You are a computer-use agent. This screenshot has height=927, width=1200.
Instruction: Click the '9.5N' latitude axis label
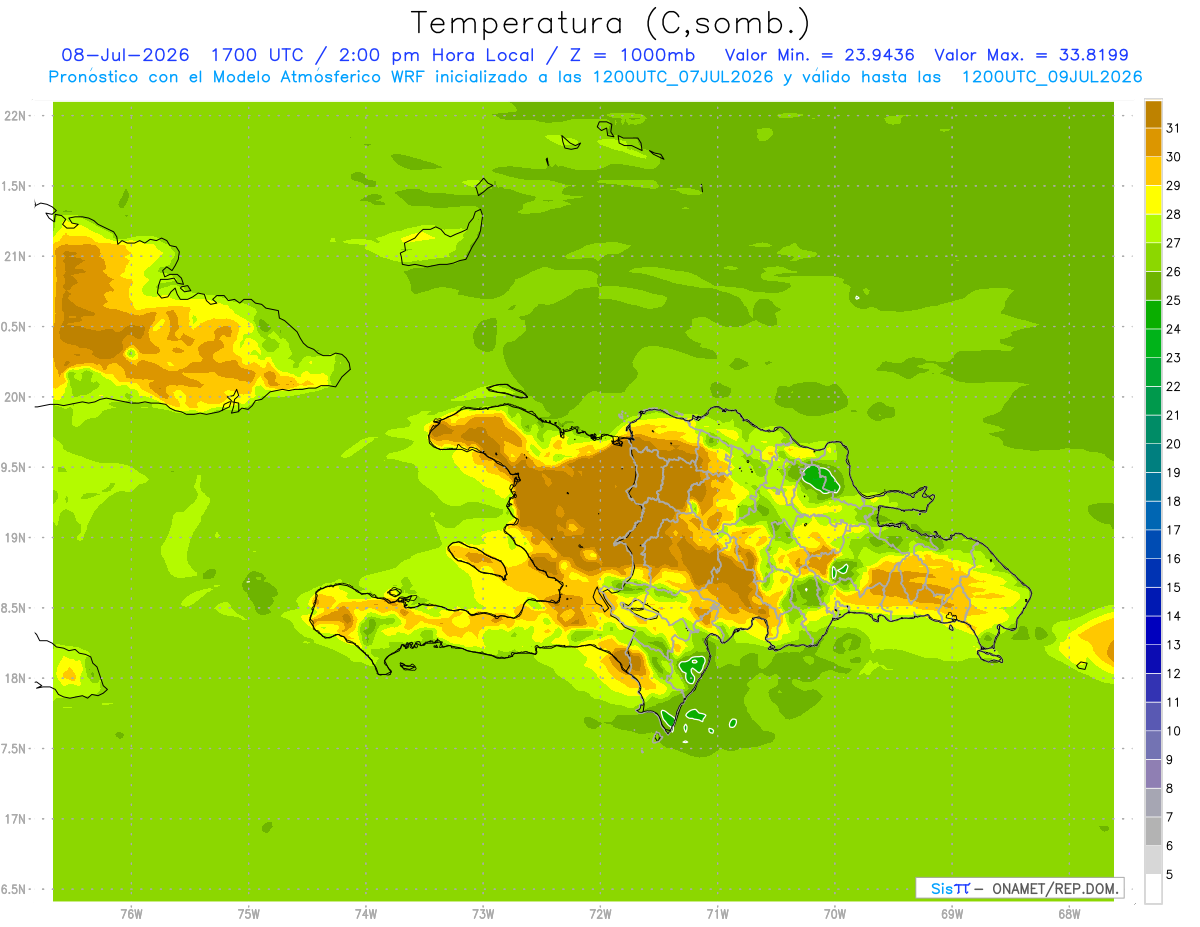[x=15, y=467]
